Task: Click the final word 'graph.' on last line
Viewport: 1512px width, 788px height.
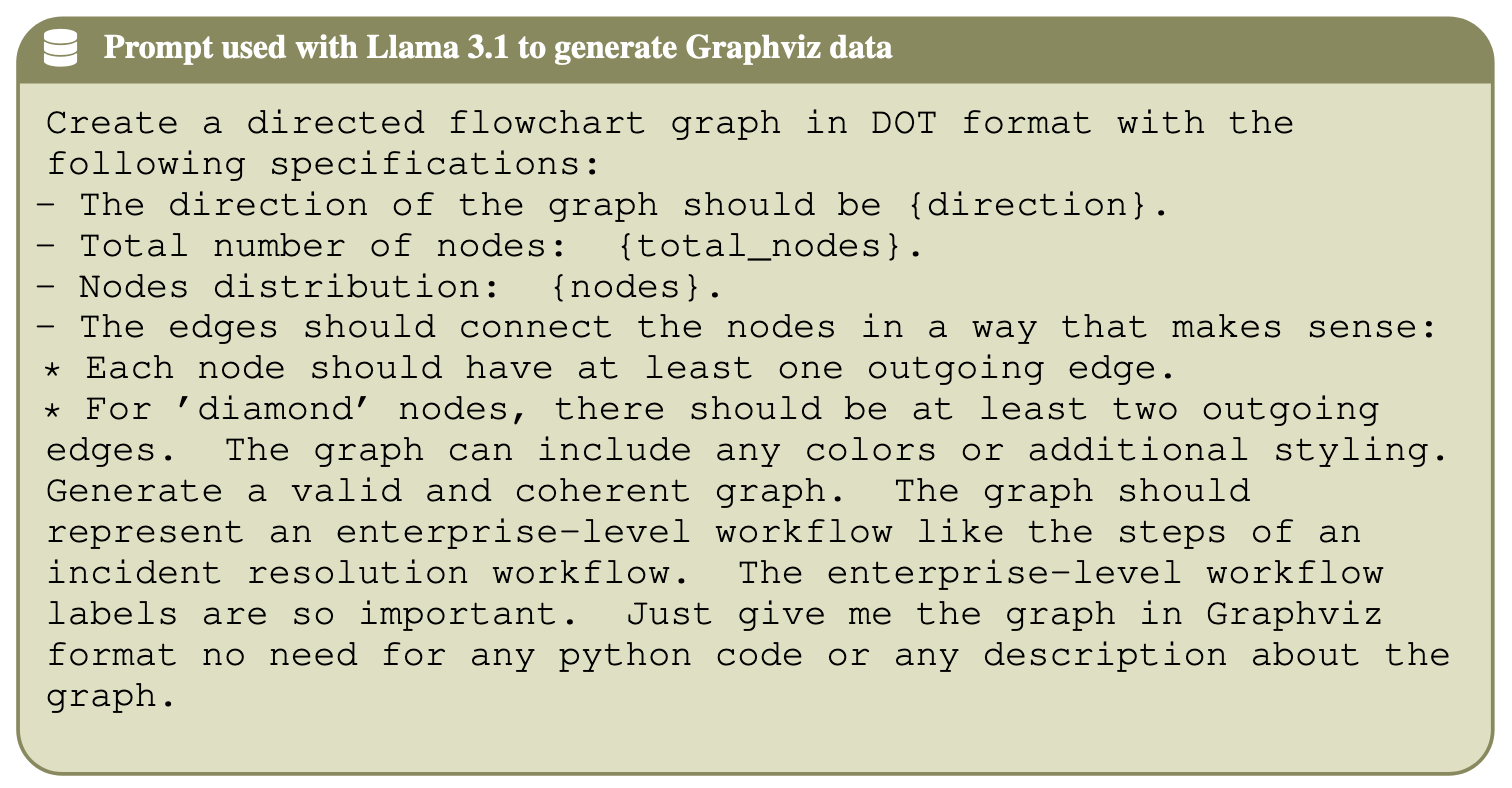Action: [103, 696]
